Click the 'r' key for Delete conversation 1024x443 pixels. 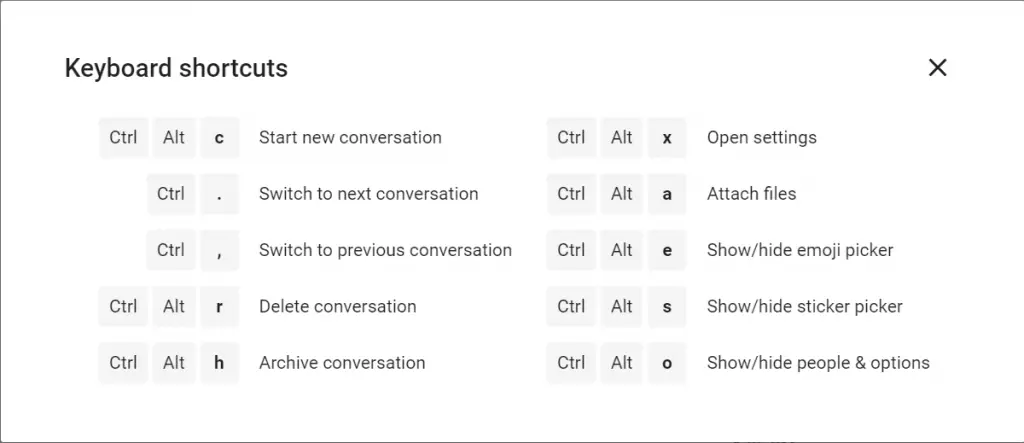pos(219,306)
